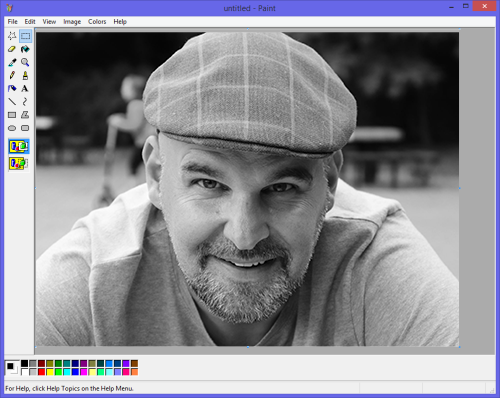
Task: Click the 'untitled - Paint' title text
Action: point(249,8)
